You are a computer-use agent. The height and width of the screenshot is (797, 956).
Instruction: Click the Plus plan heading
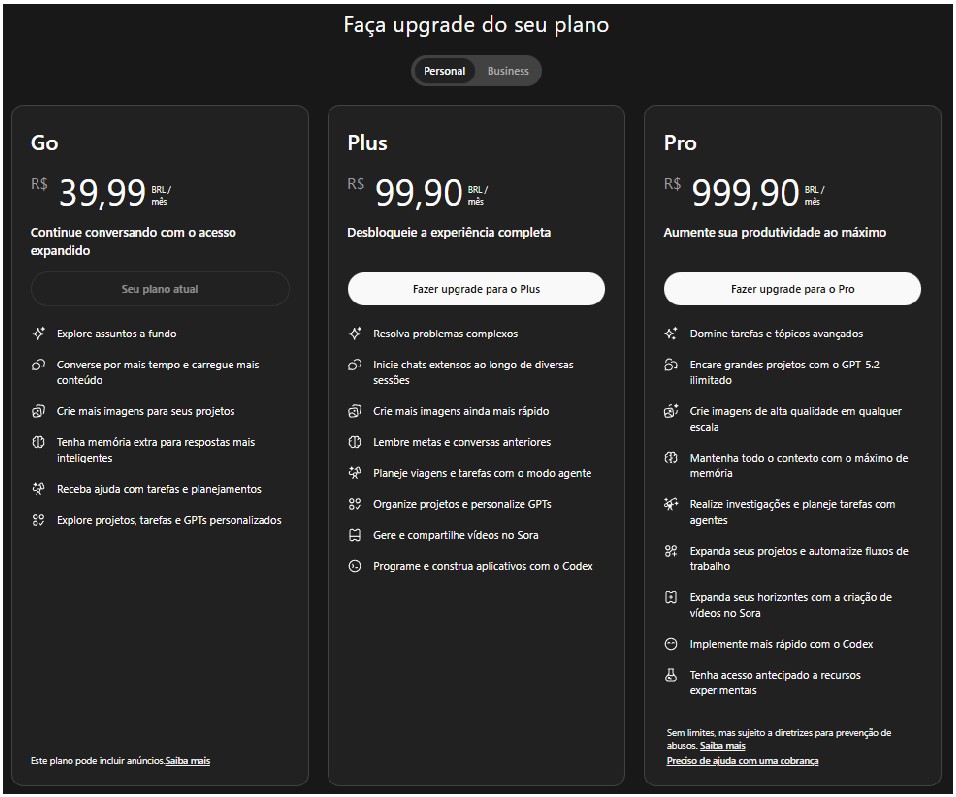[x=367, y=143]
